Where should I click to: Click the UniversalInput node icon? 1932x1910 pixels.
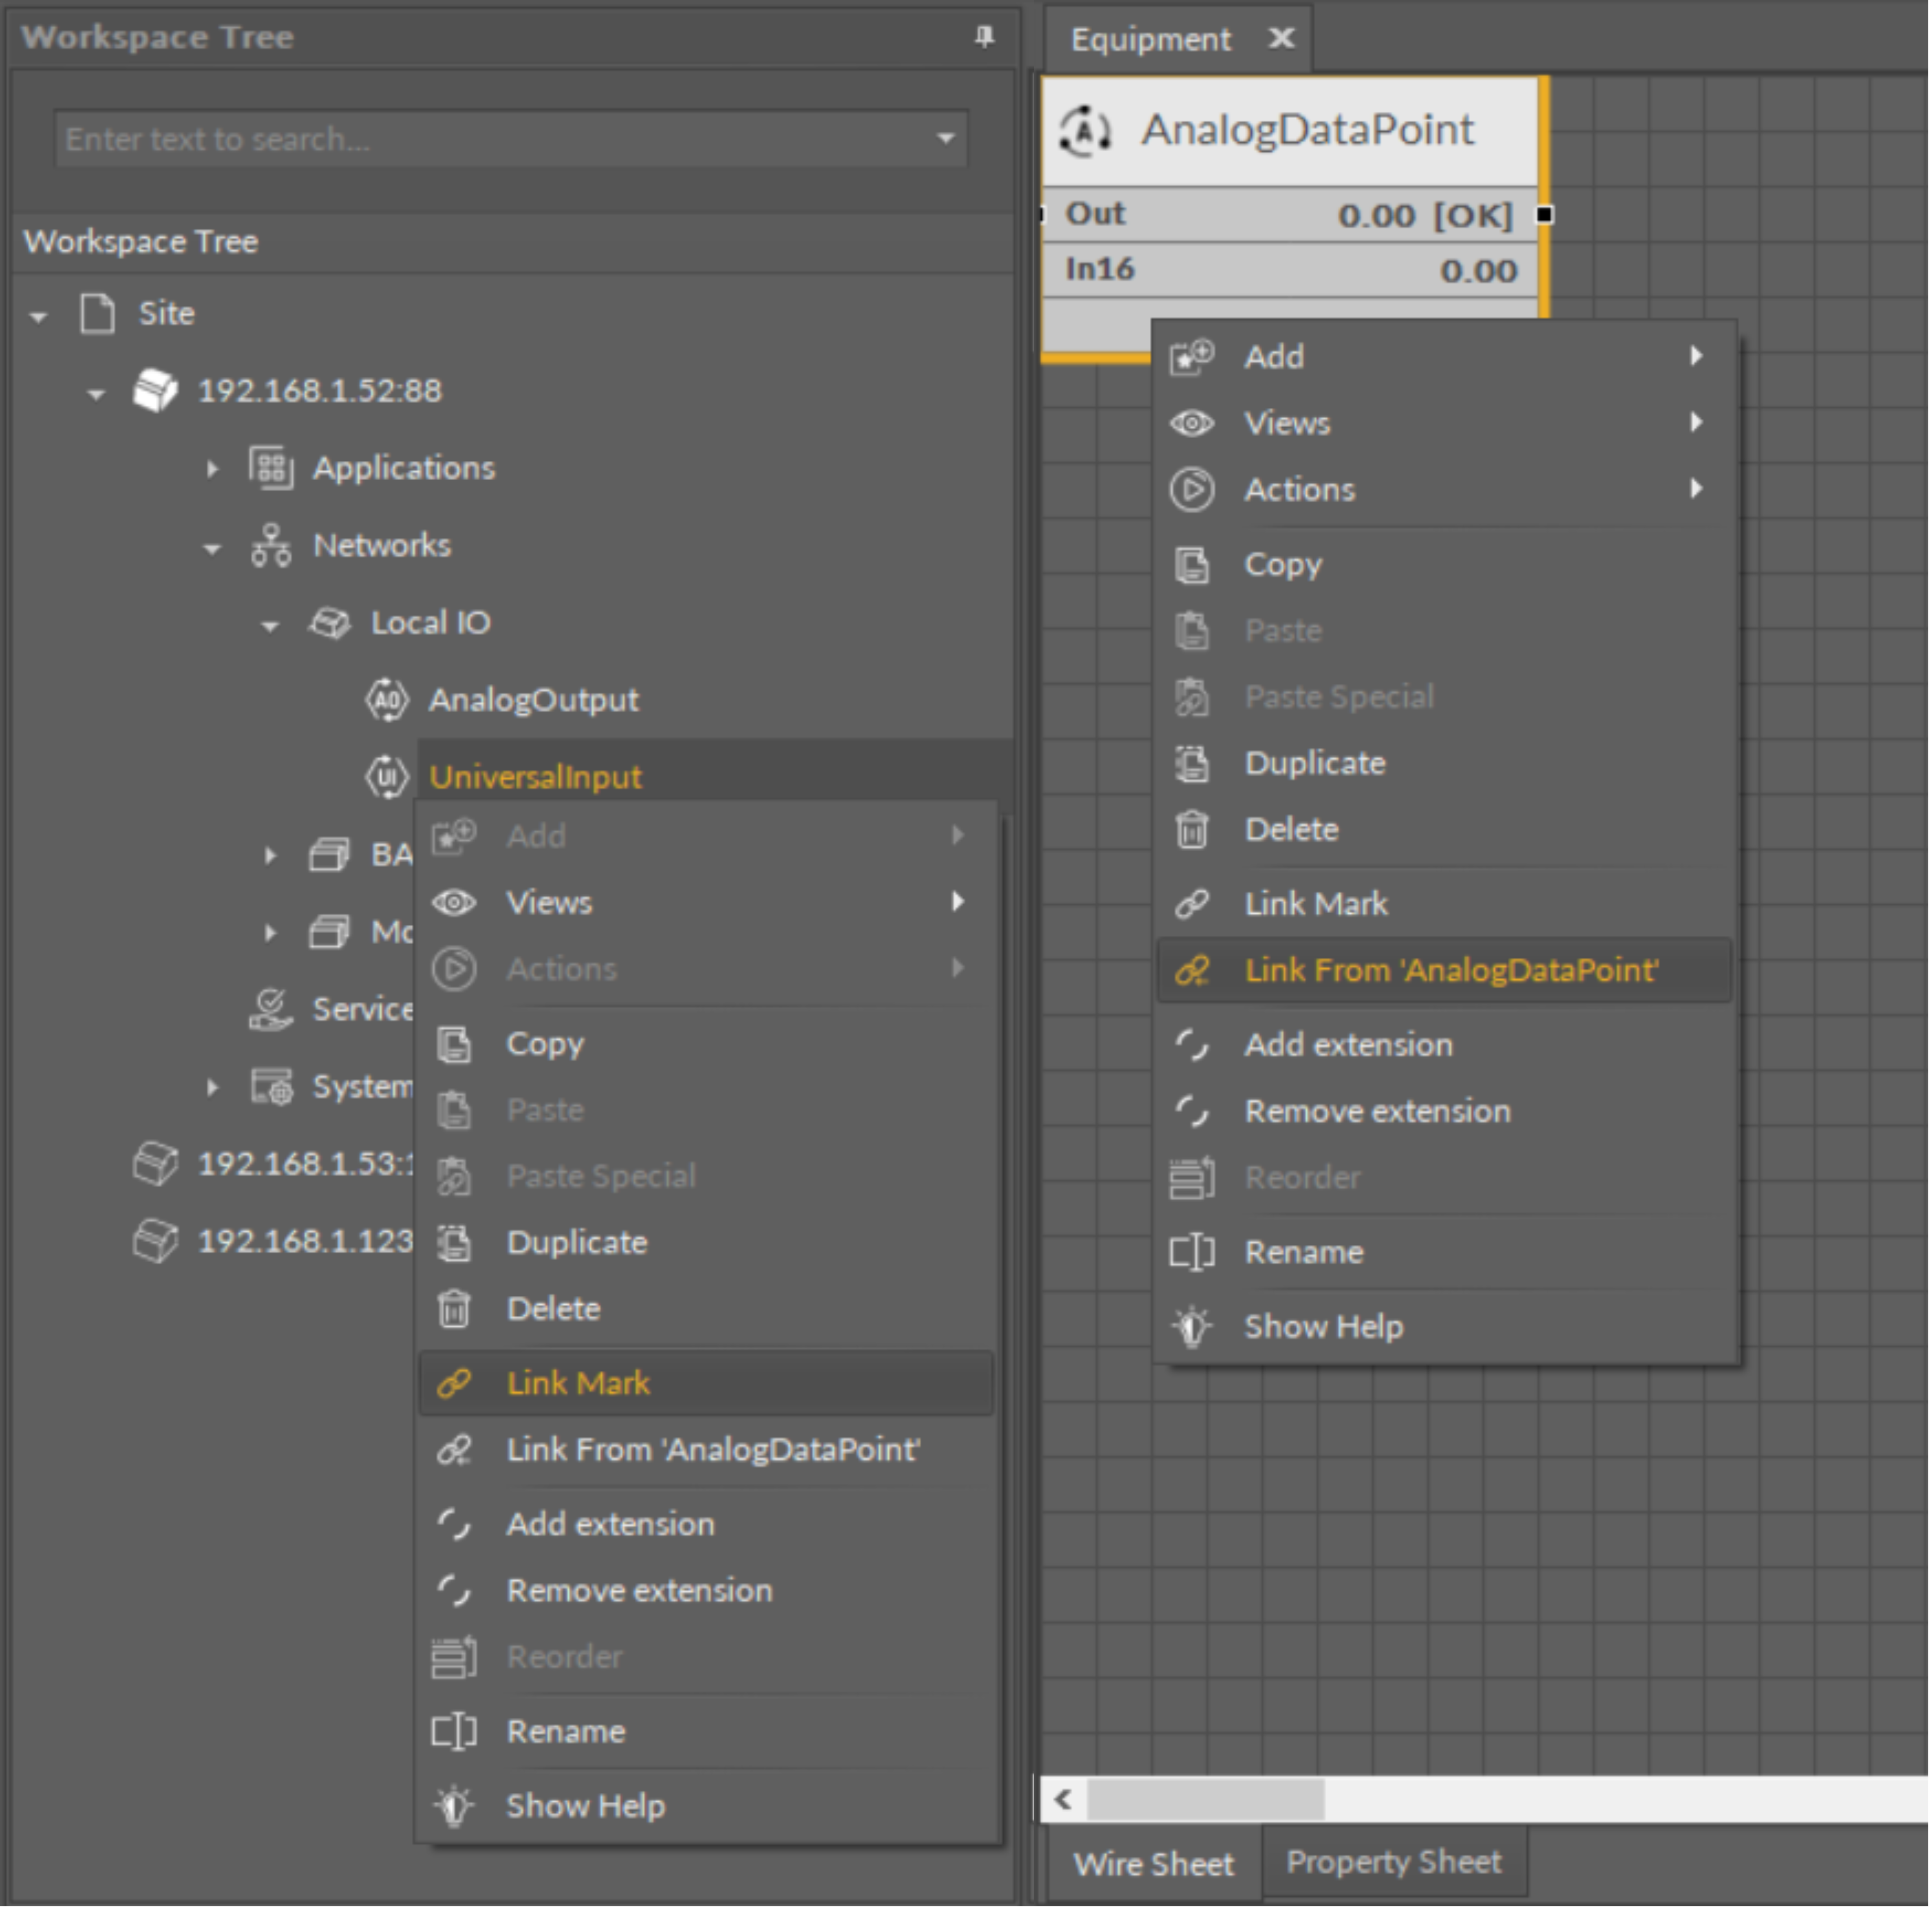[x=386, y=777]
